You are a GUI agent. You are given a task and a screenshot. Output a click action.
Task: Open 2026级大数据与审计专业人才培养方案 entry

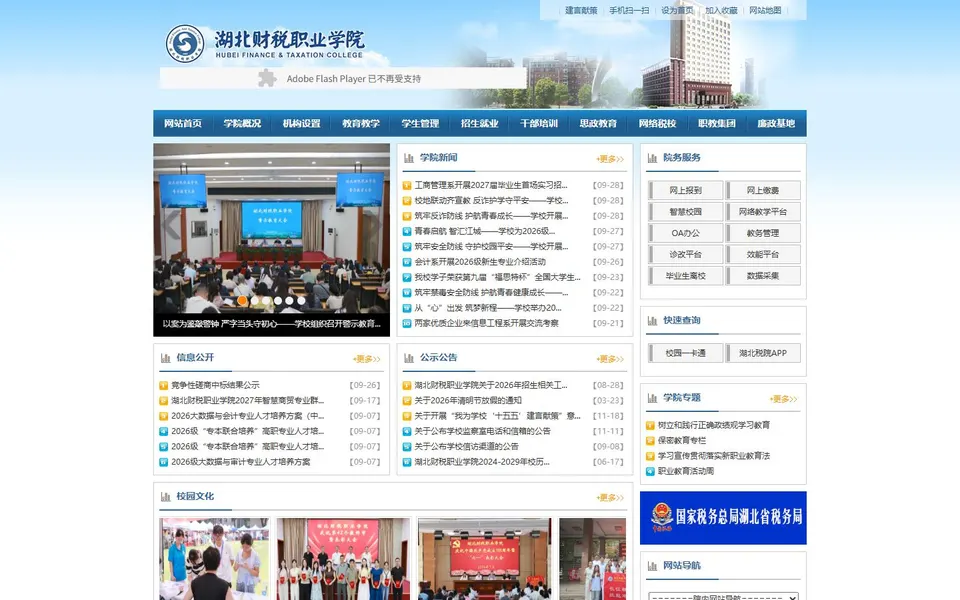click(241, 462)
